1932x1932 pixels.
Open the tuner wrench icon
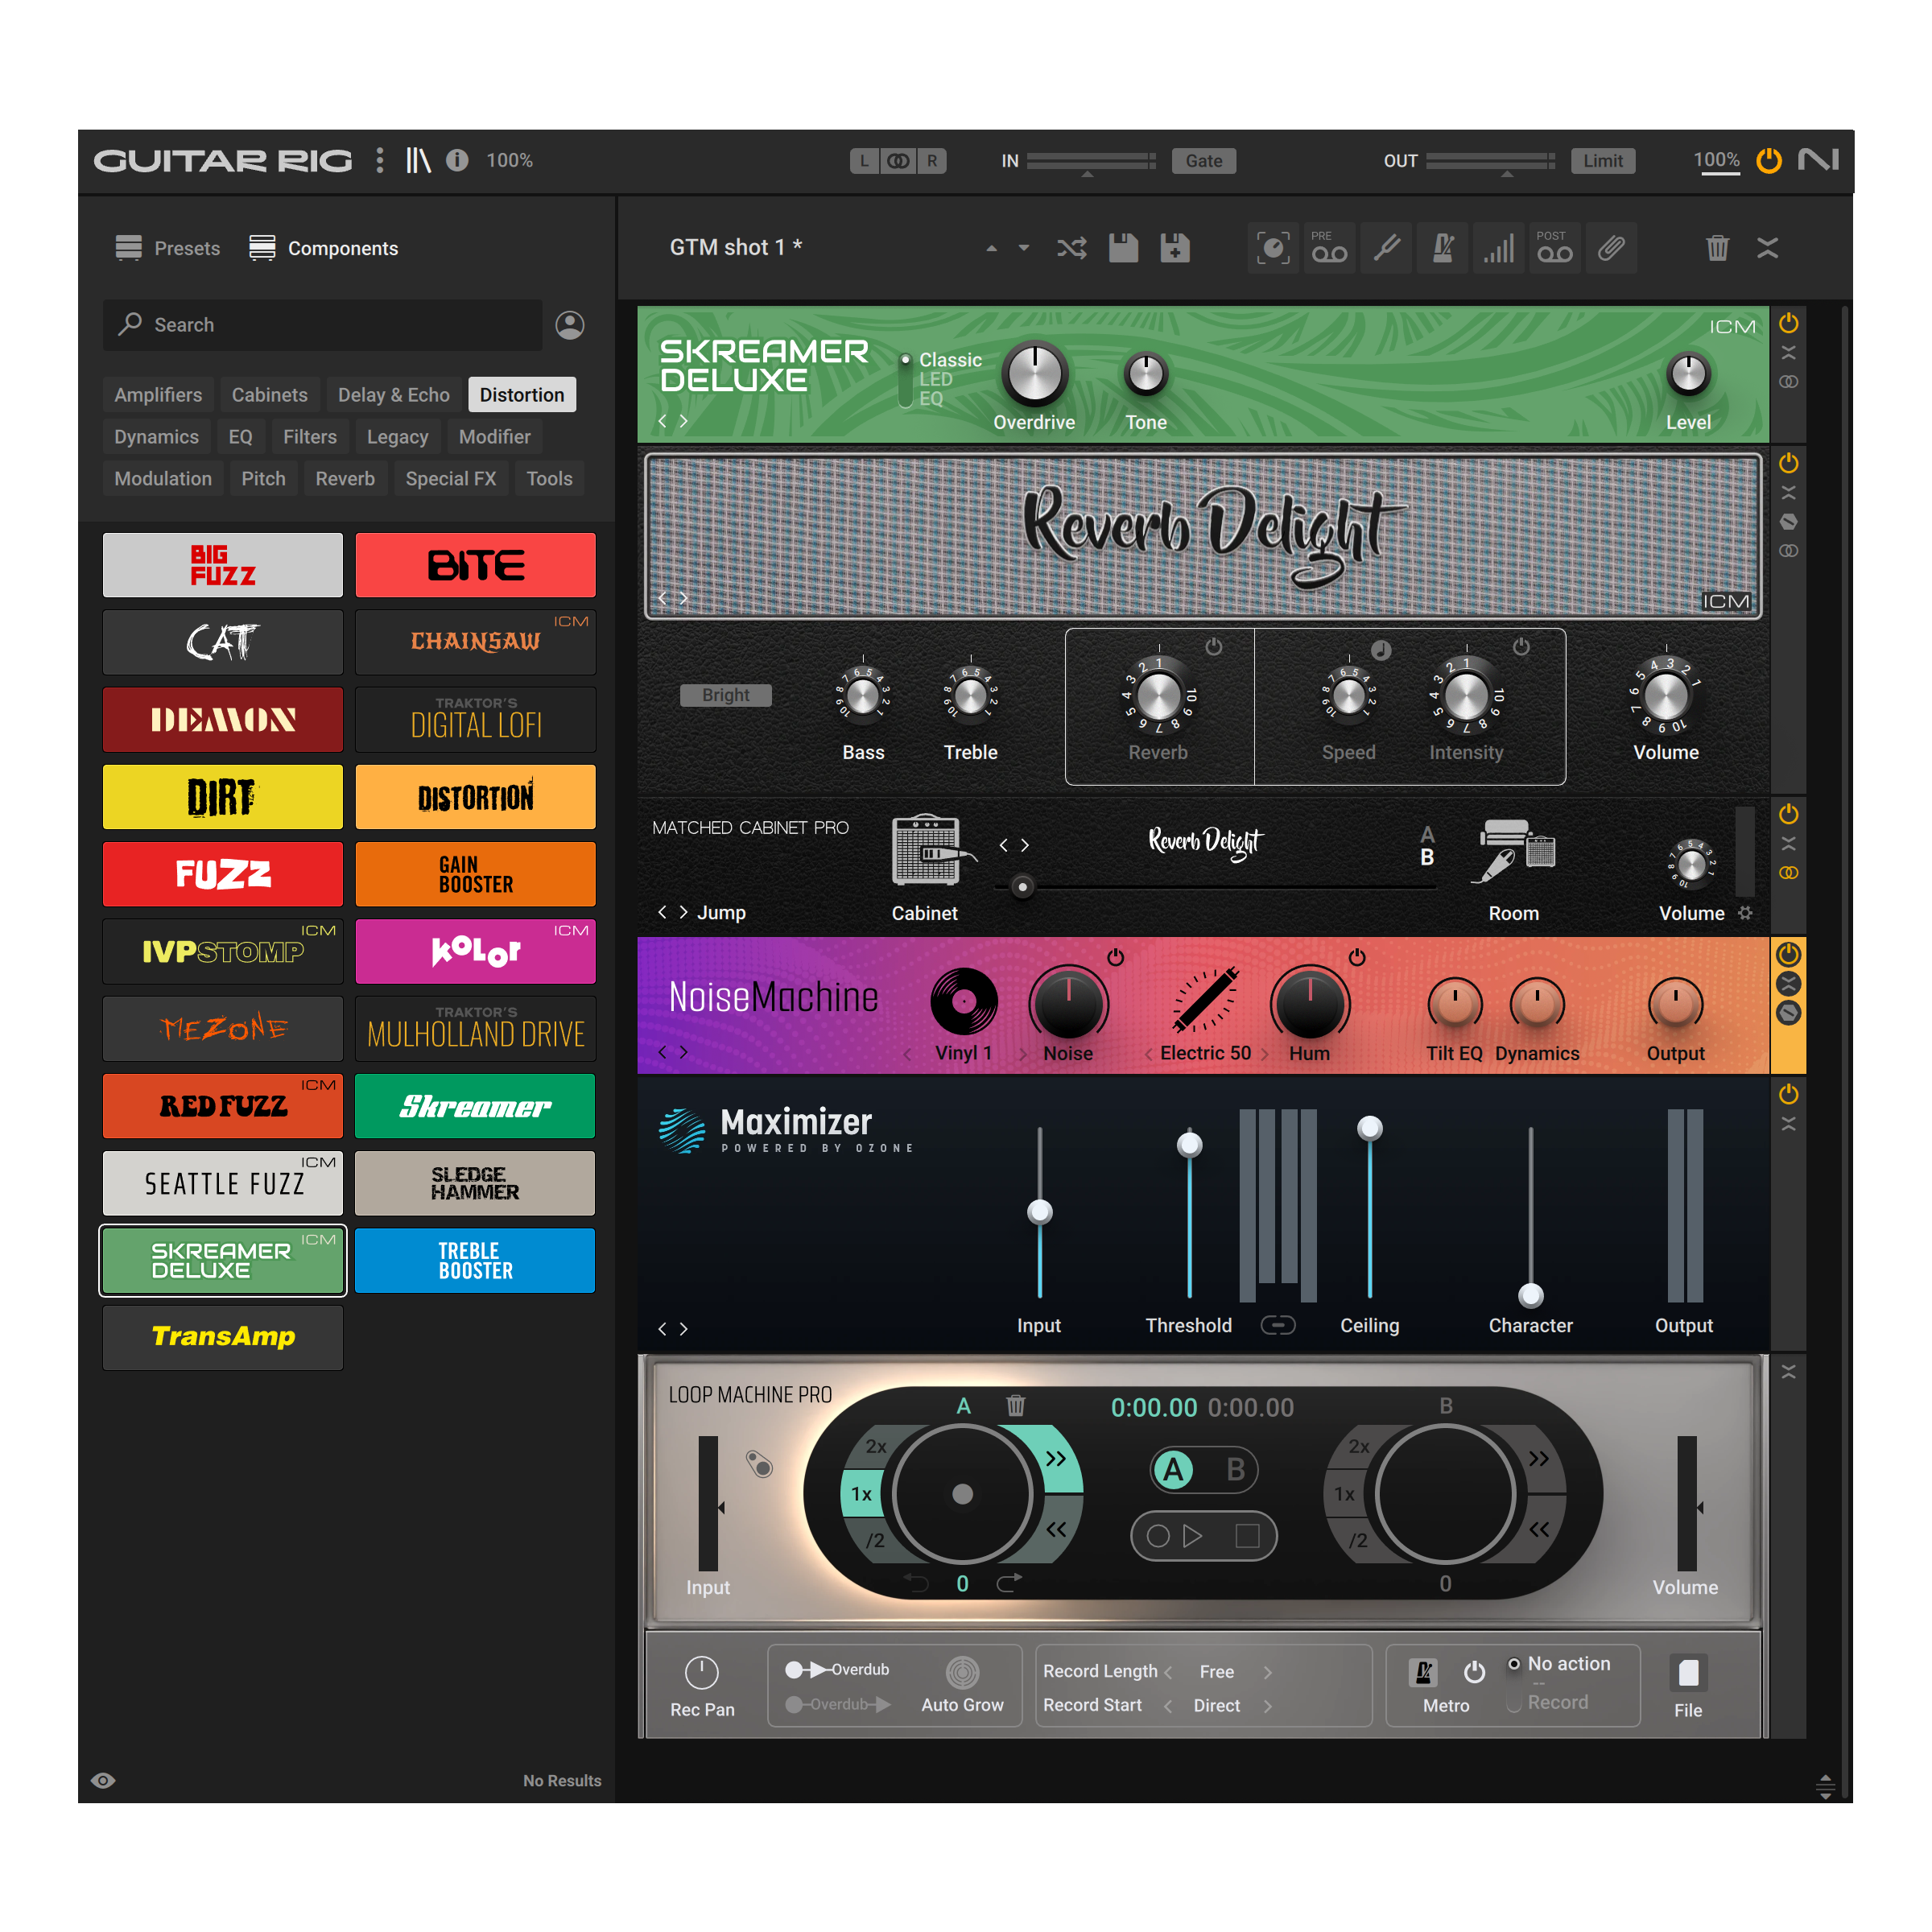pos(1386,248)
